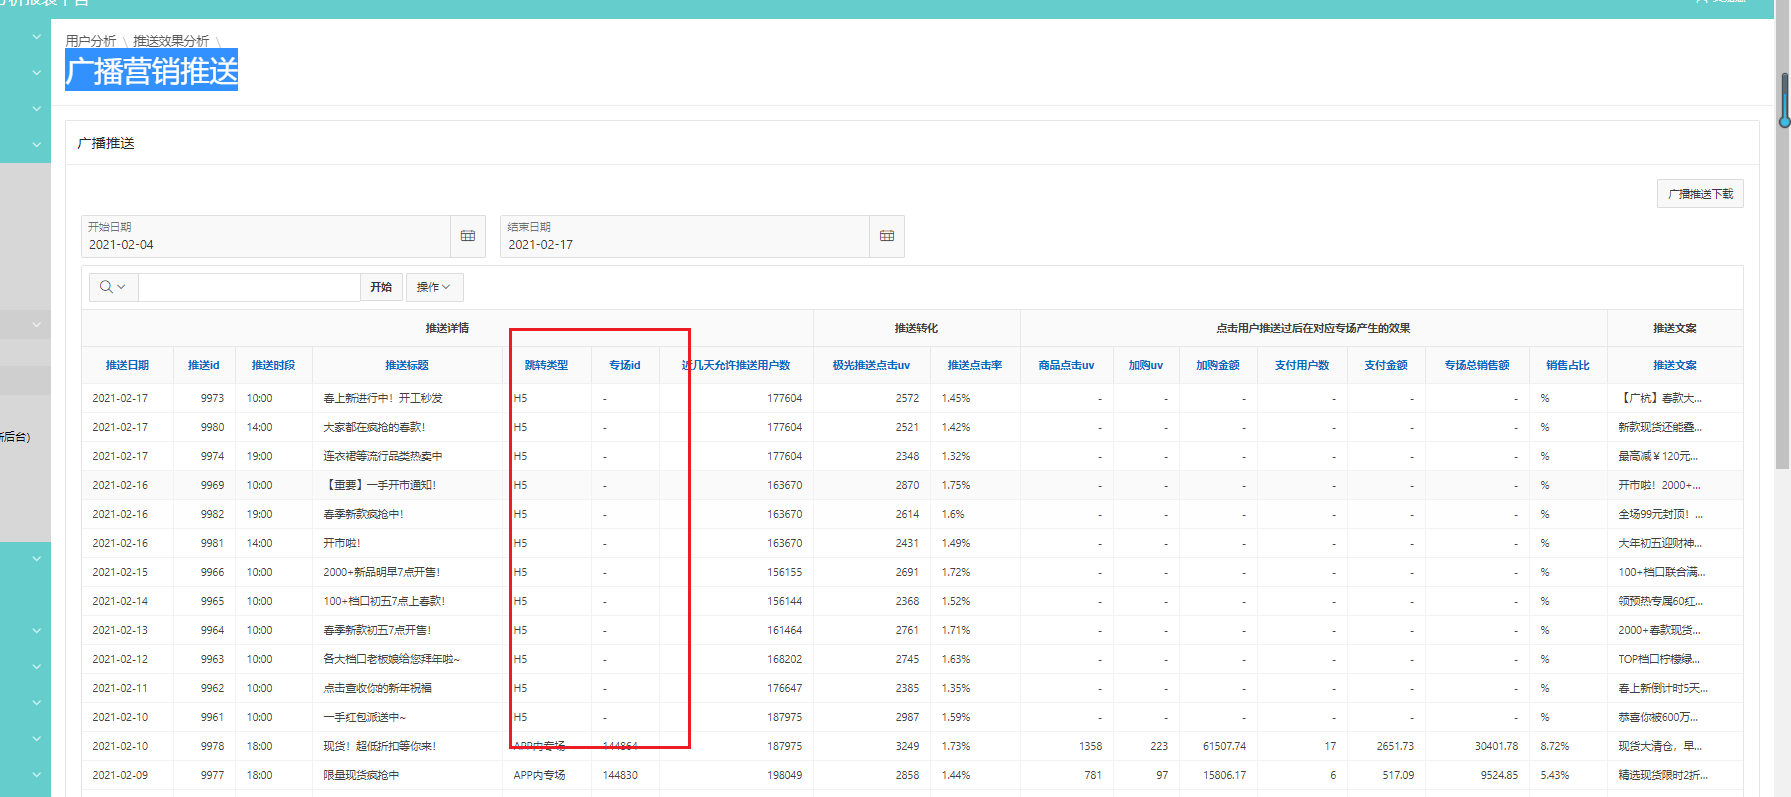Click click-rate cell 1.75%

pos(956,485)
